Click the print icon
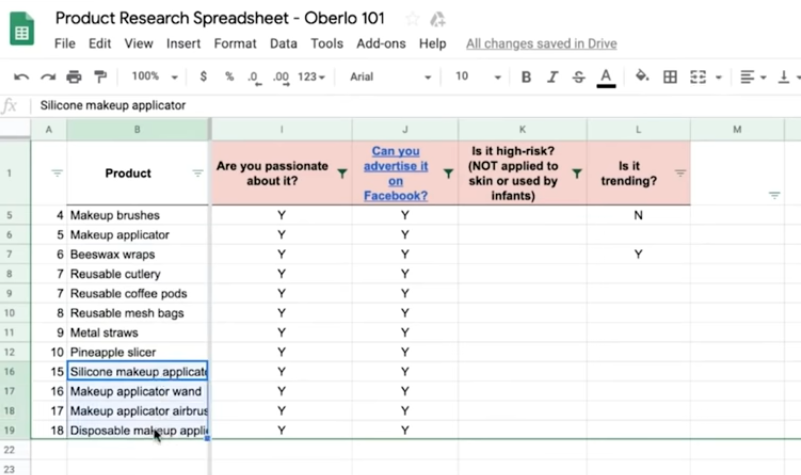This screenshot has height=475, width=801. (73, 77)
